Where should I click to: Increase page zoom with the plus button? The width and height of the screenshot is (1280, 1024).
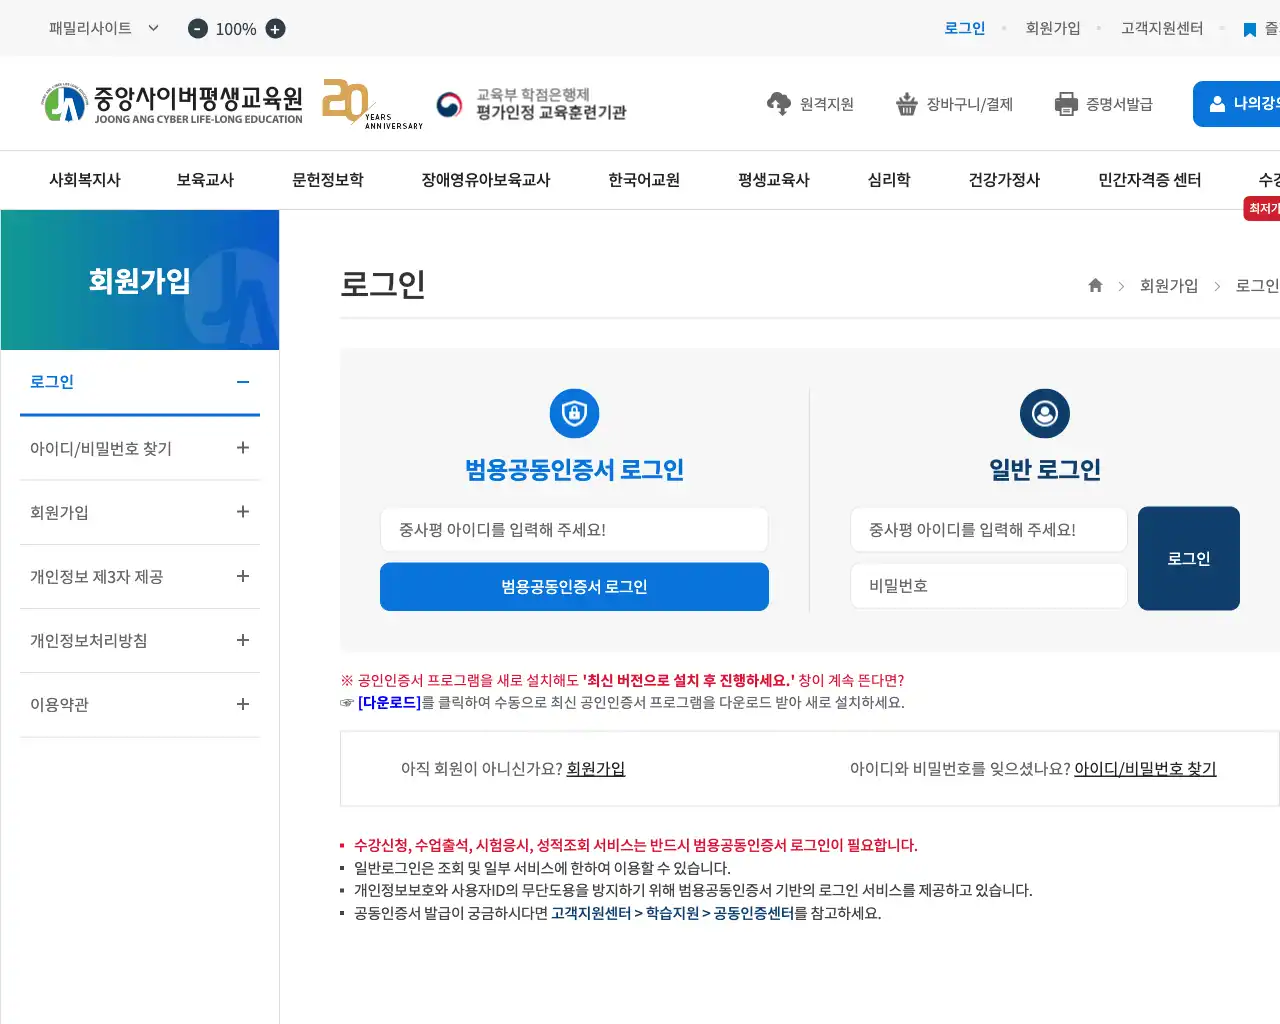274,28
